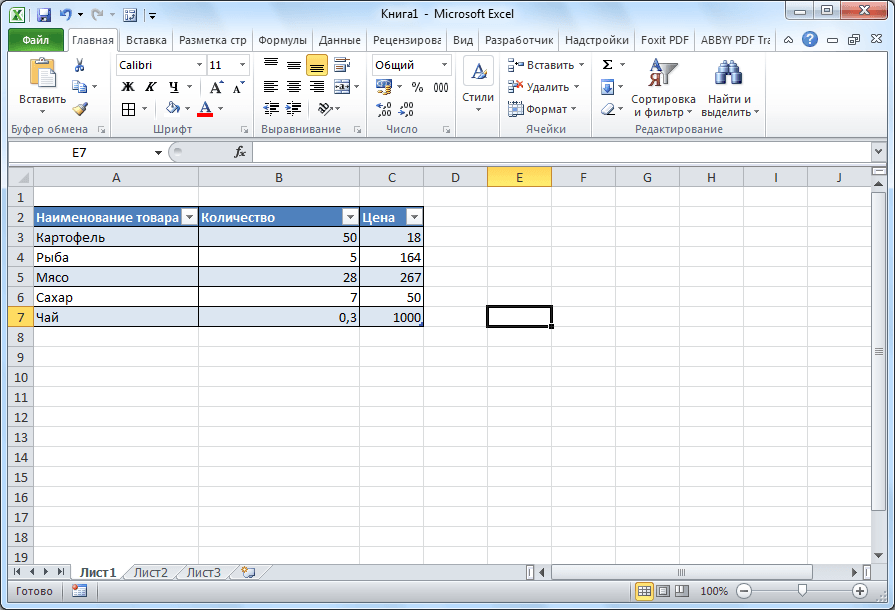Switch to the Лист2 sheet tab
895x610 pixels.
click(151, 573)
